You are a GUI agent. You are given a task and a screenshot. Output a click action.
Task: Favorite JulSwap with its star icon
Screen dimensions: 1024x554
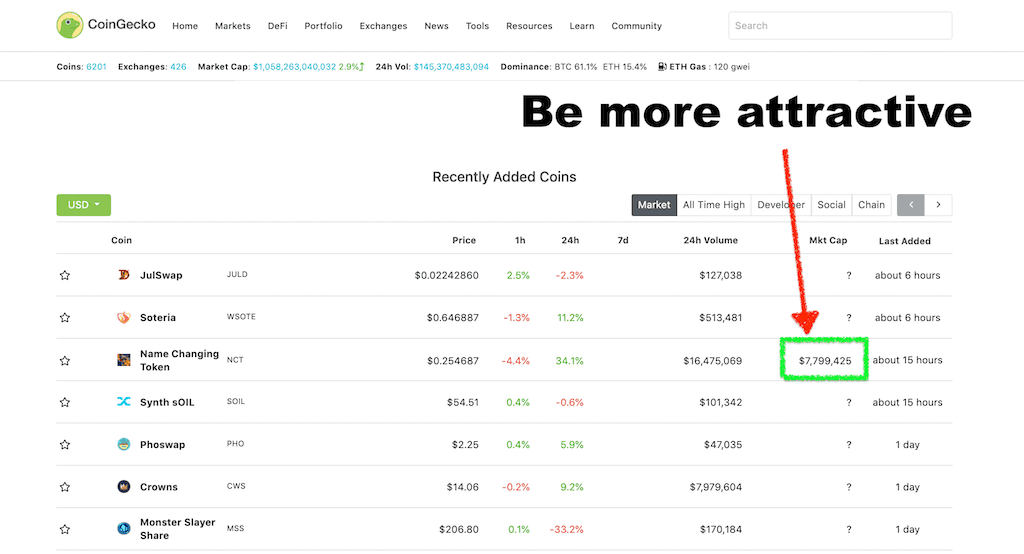point(65,275)
